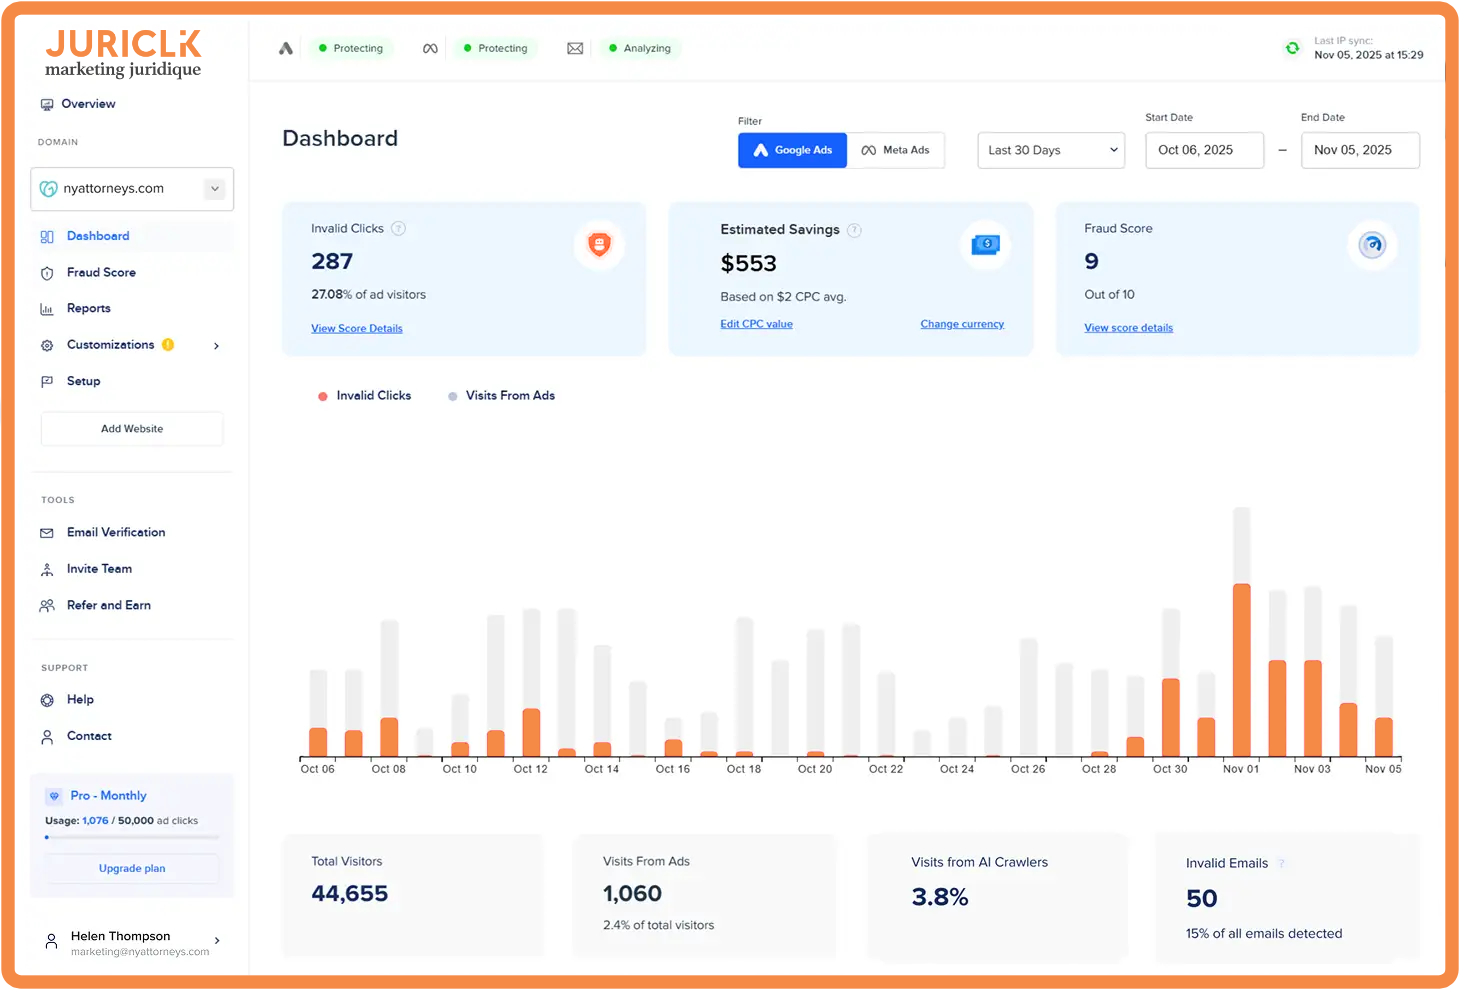This screenshot has height=994, width=1465.
Task: Click the Setup flag icon
Action: (47, 382)
